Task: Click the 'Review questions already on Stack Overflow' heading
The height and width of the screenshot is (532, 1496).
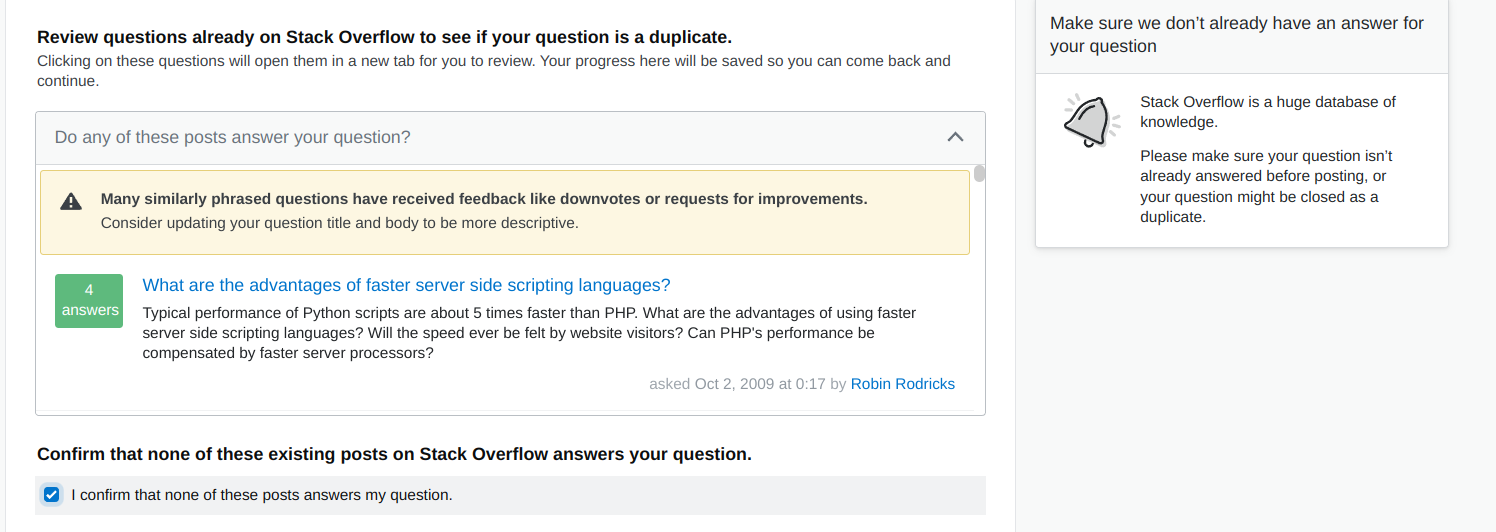Action: tap(385, 38)
